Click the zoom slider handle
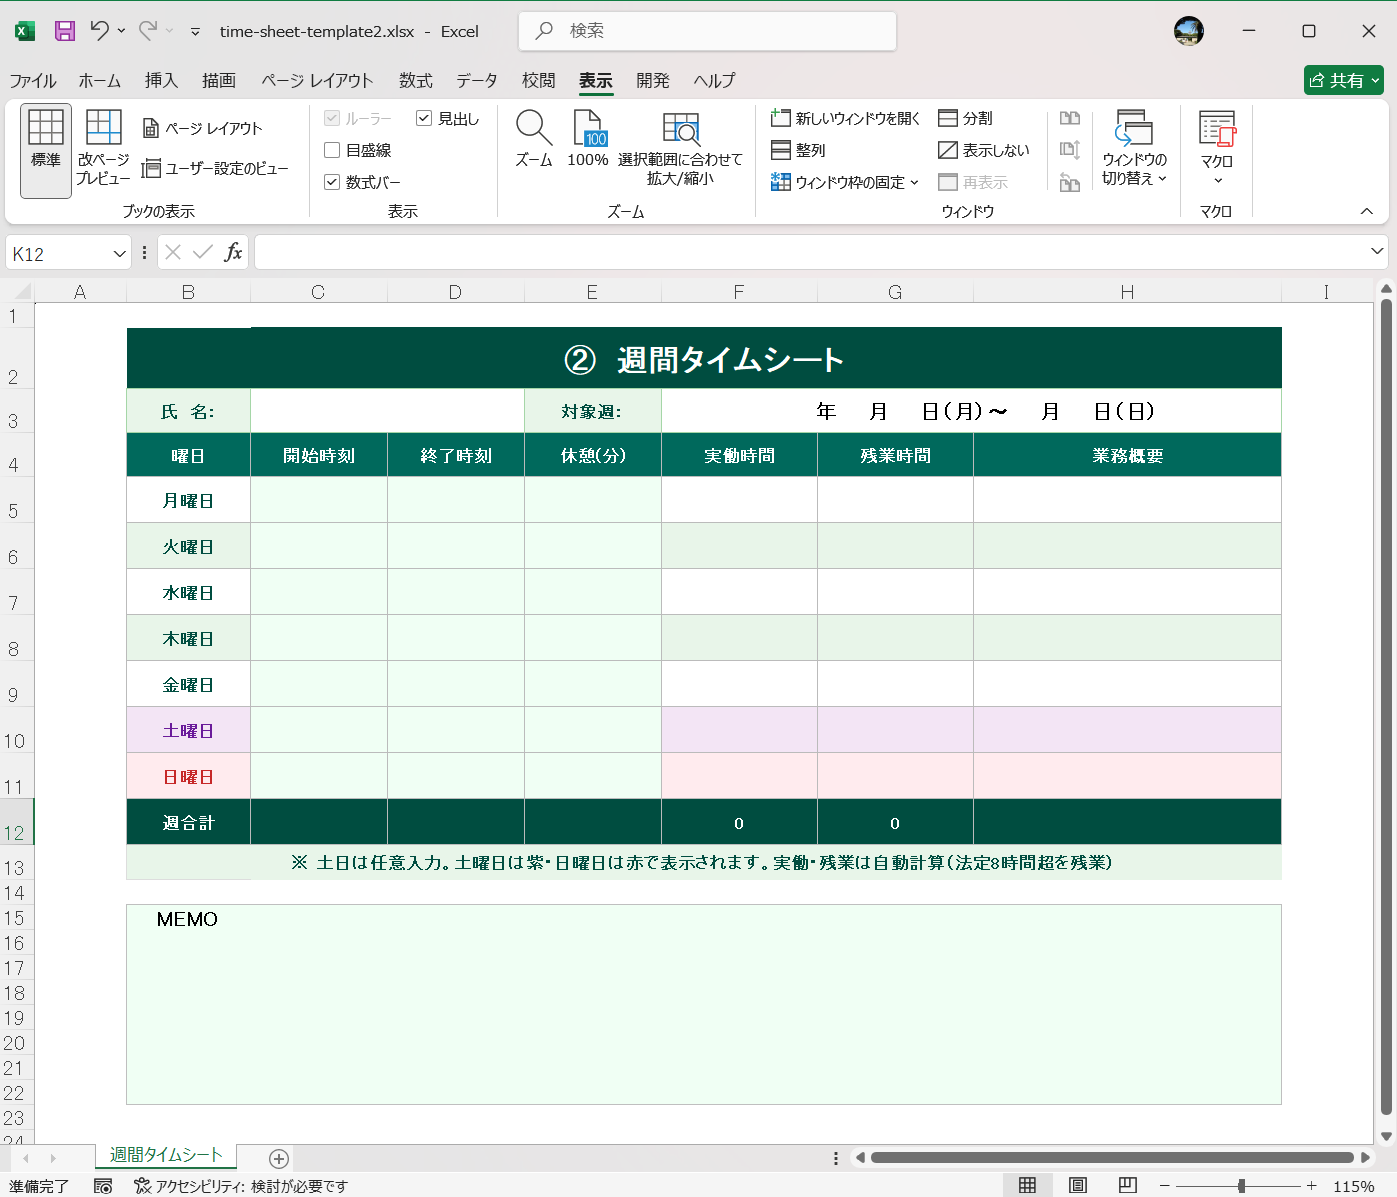Image resolution: width=1397 pixels, height=1197 pixels. [1241, 1185]
